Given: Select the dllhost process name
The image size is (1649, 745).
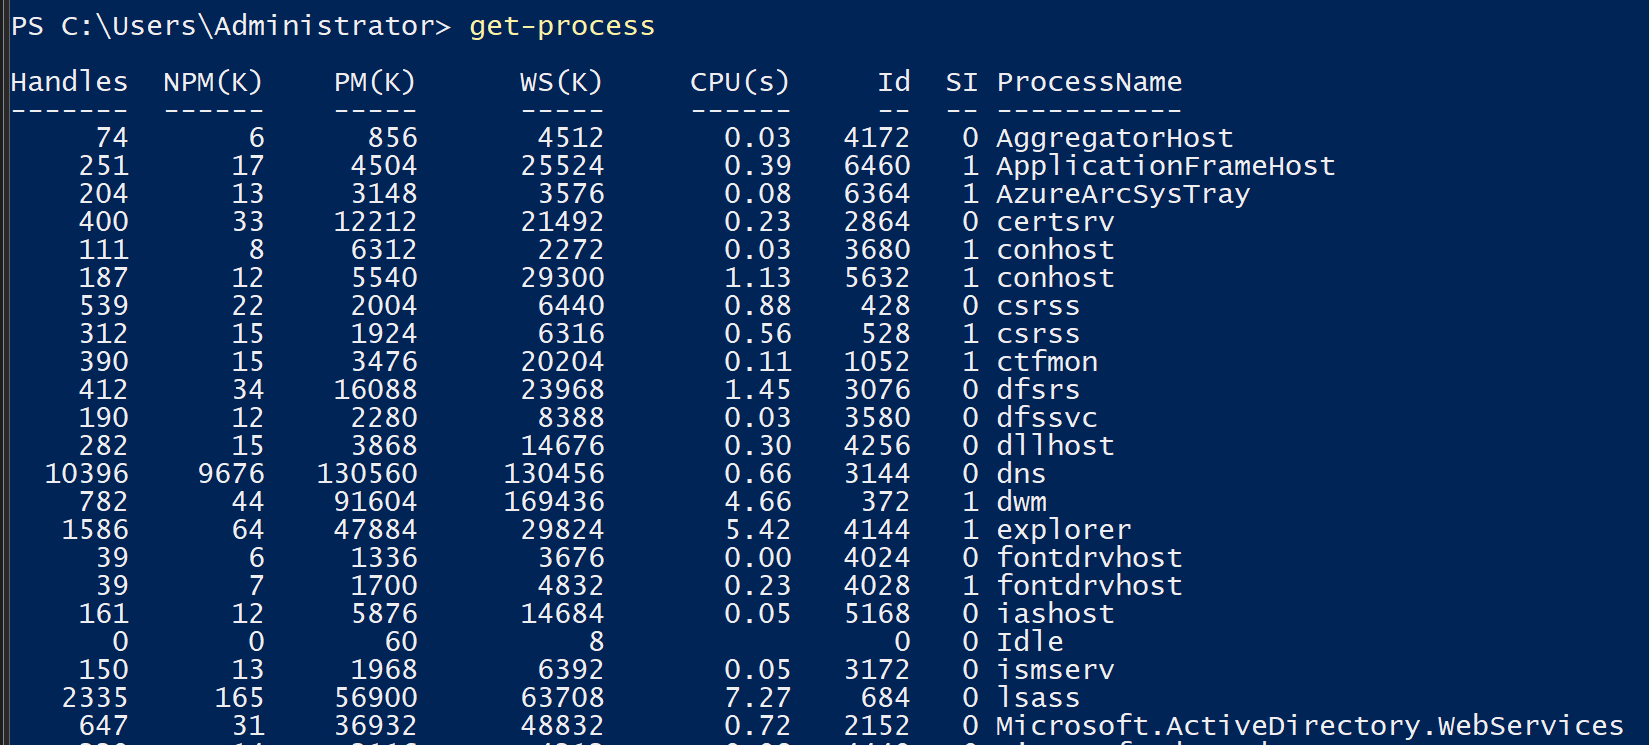Looking at the screenshot, I should [1055, 446].
